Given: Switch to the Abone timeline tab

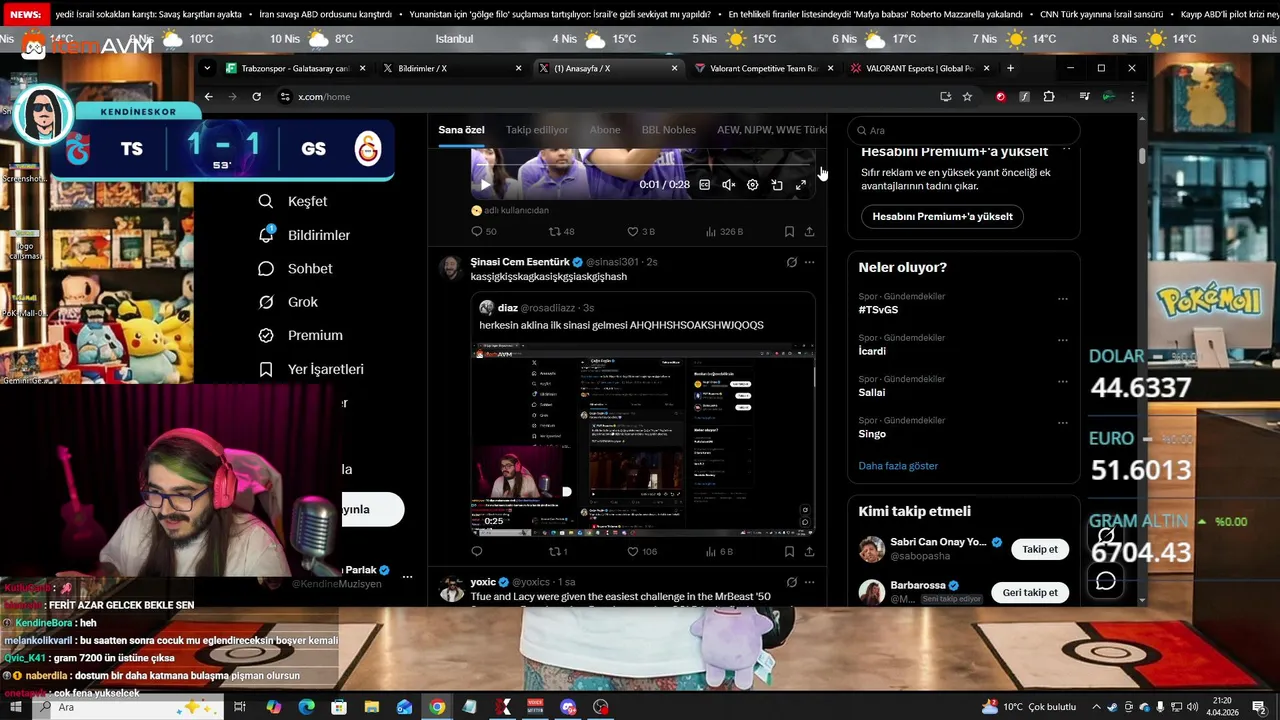Looking at the screenshot, I should [x=605, y=130].
